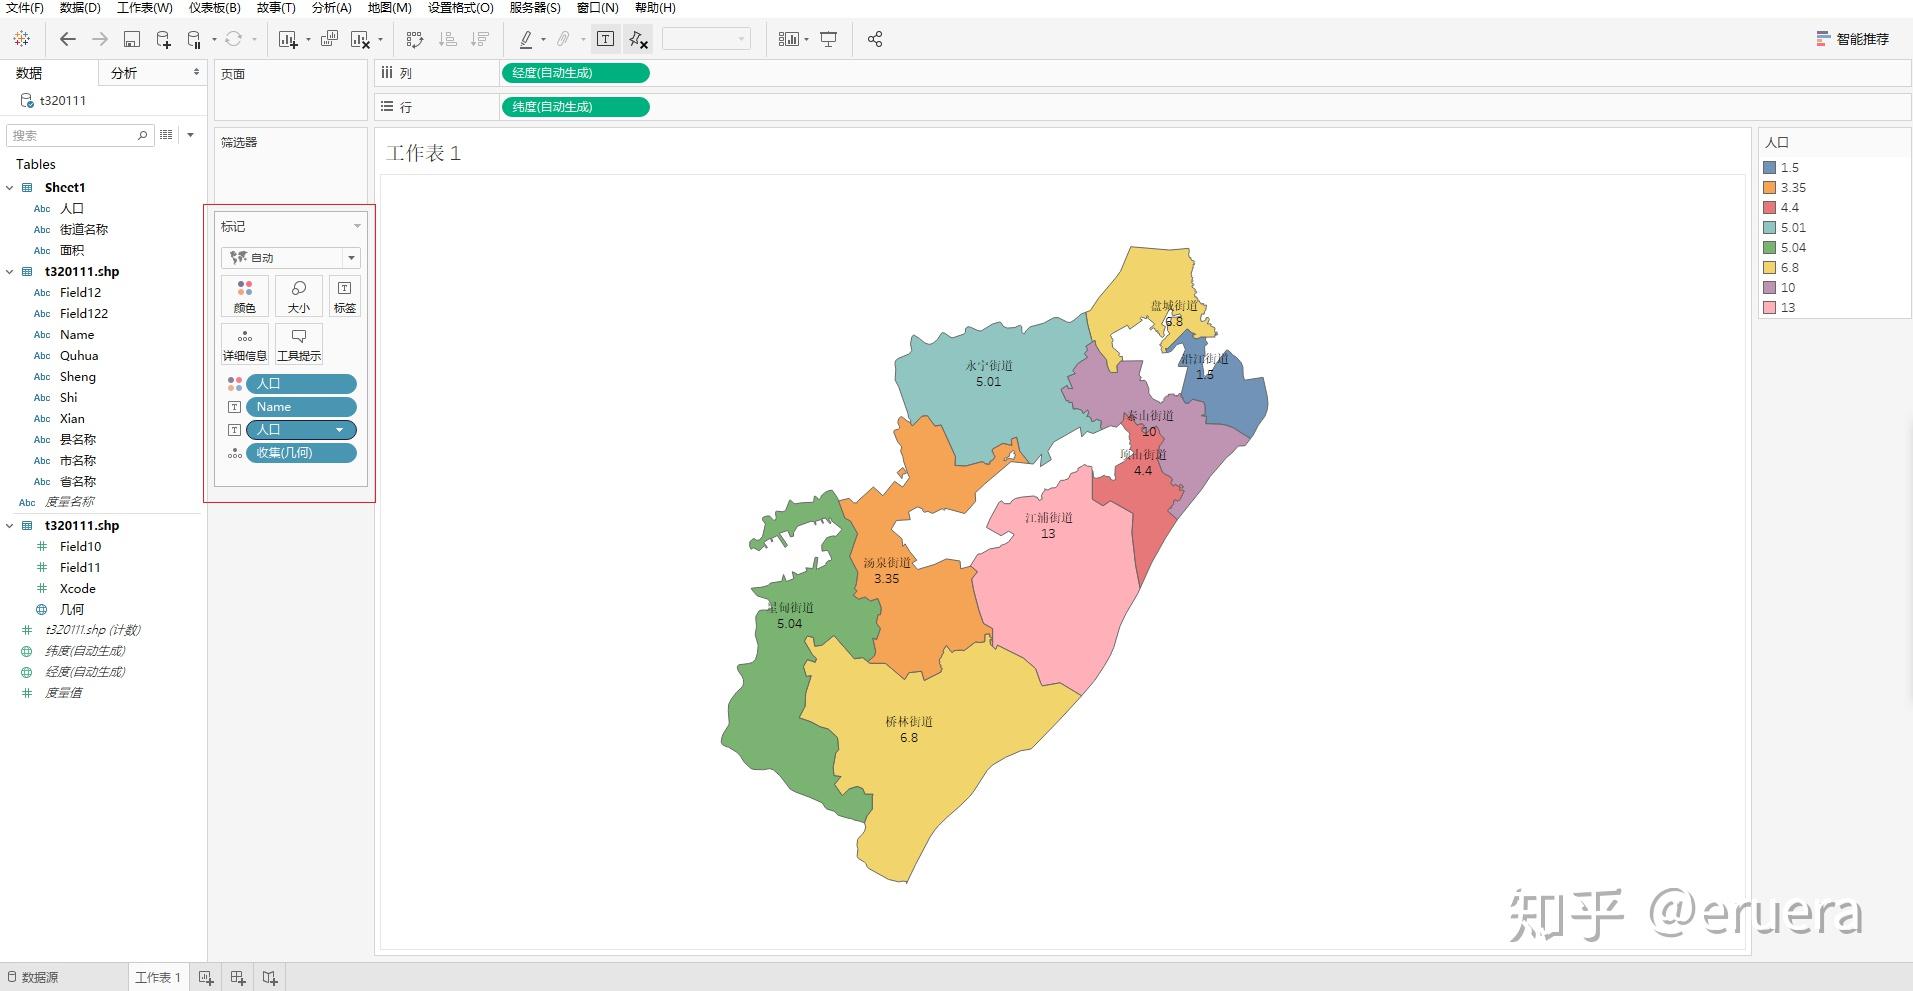Collapse the Sheet1 table tree
Viewport: 1913px width, 991px height.
pyautogui.click(x=10, y=188)
